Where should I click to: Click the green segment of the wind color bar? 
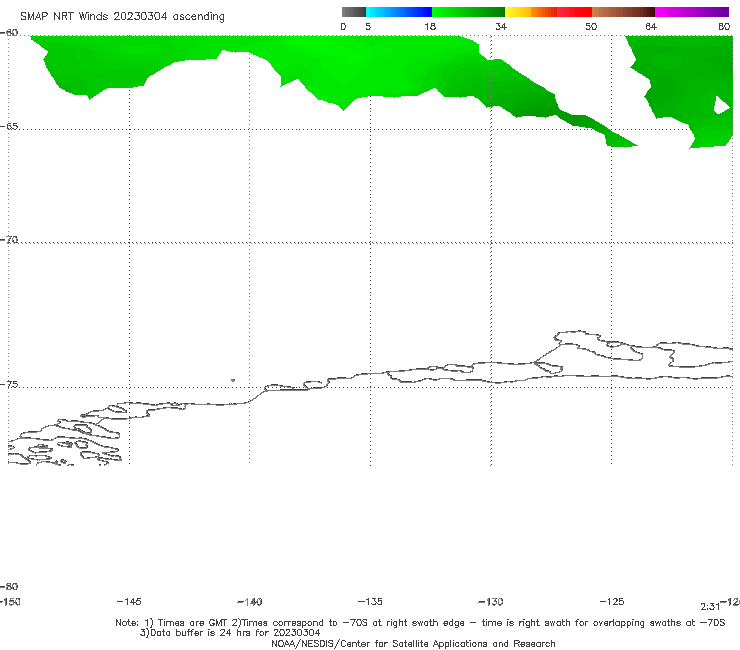[468, 12]
